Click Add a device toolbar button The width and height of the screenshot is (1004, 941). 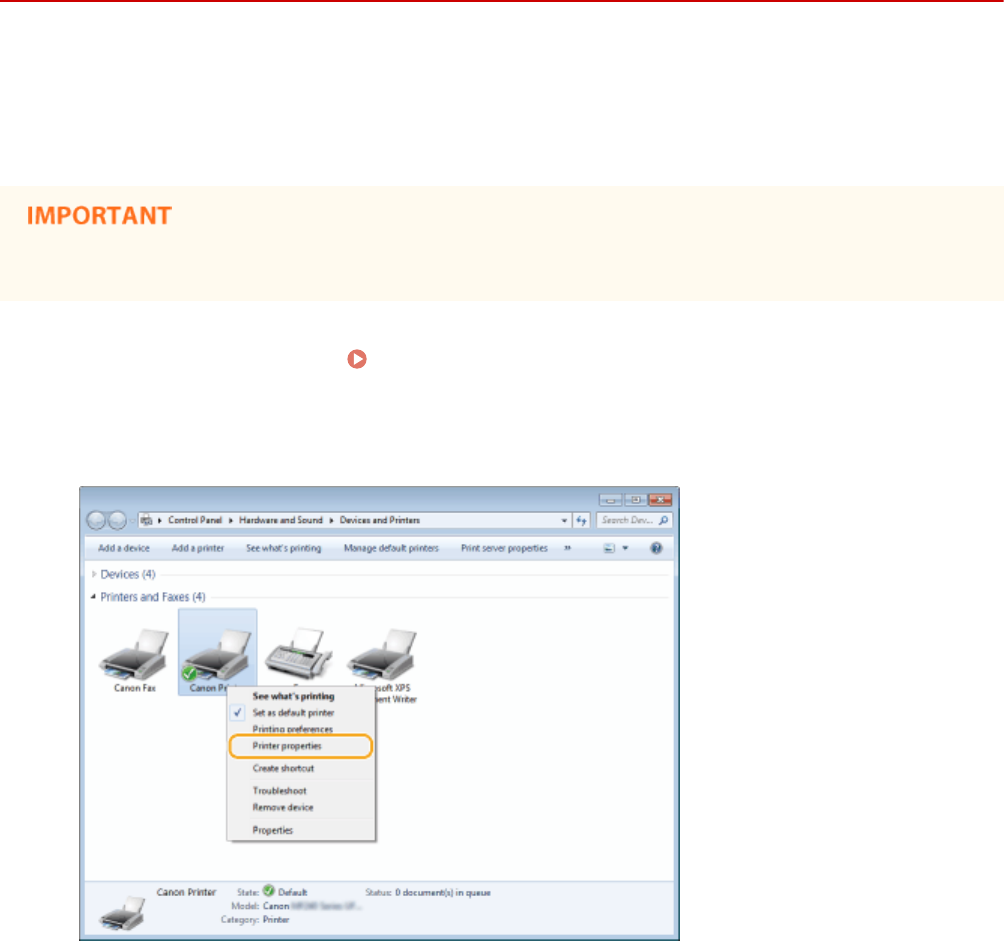124,548
